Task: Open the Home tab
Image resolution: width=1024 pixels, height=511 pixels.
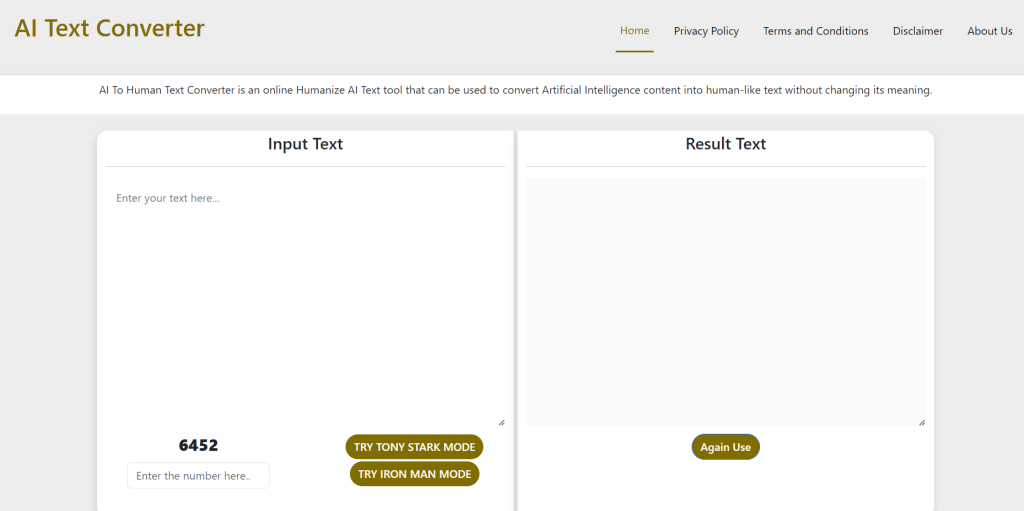Action: tap(634, 31)
